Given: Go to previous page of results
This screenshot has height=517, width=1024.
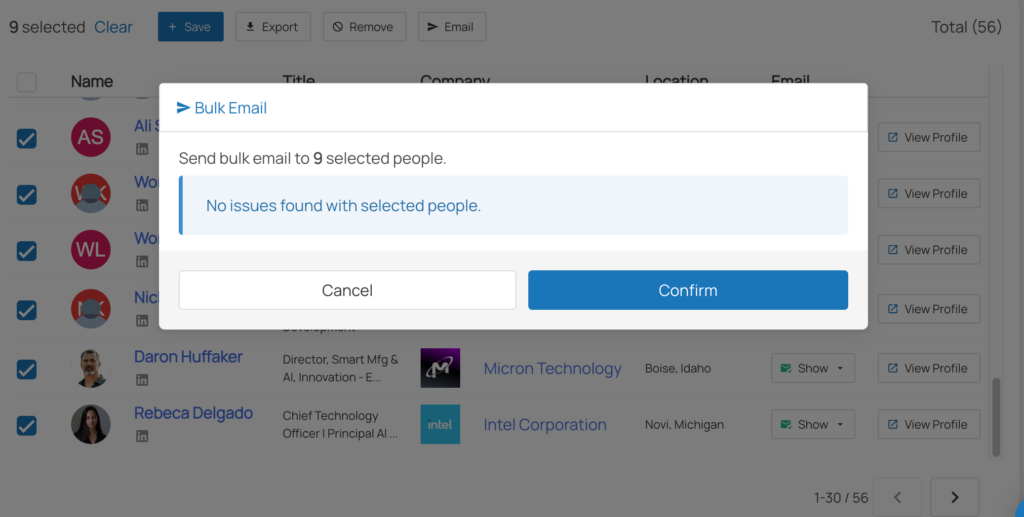Looking at the screenshot, I should coord(898,497).
